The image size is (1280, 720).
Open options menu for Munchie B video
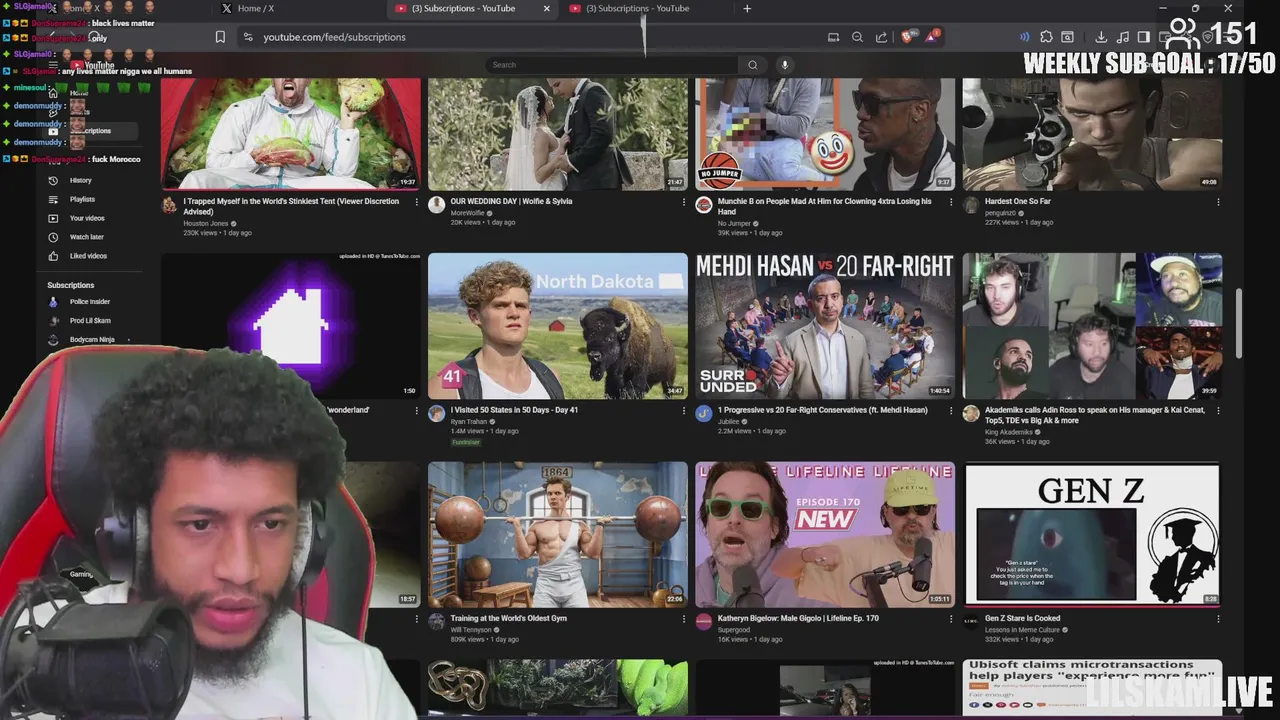click(951, 202)
